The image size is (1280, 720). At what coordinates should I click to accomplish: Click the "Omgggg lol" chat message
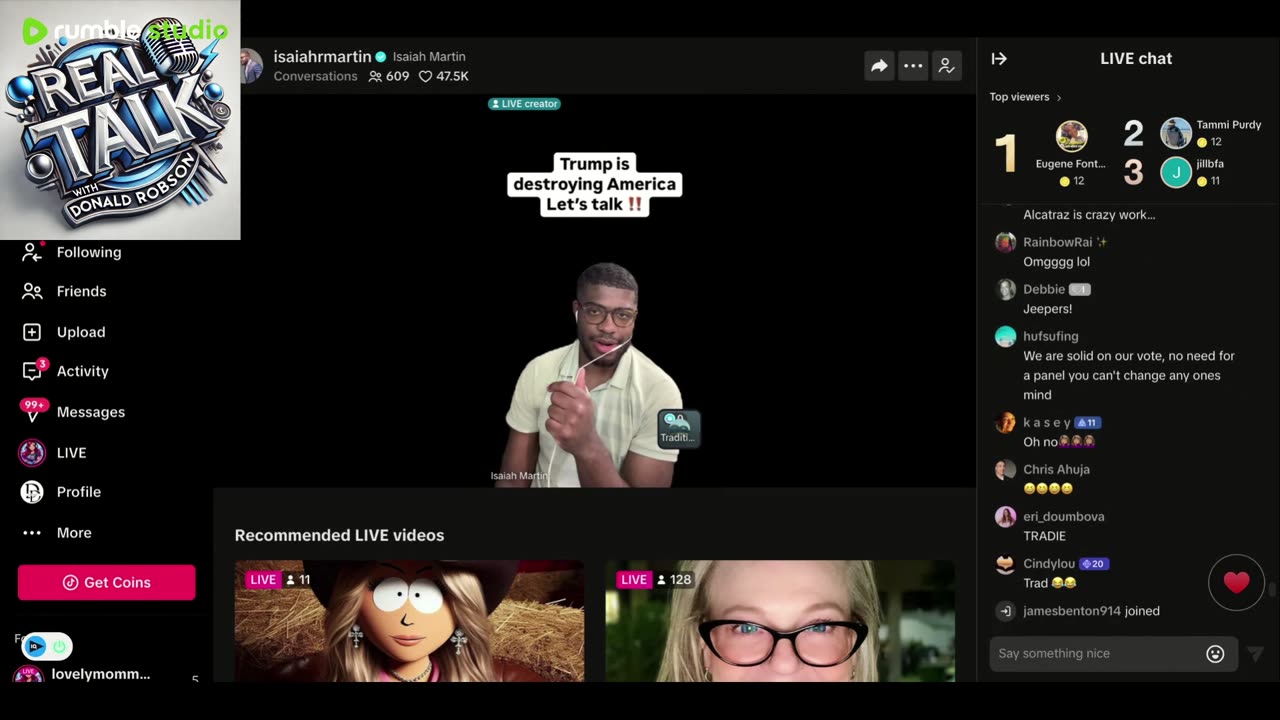point(1056,262)
